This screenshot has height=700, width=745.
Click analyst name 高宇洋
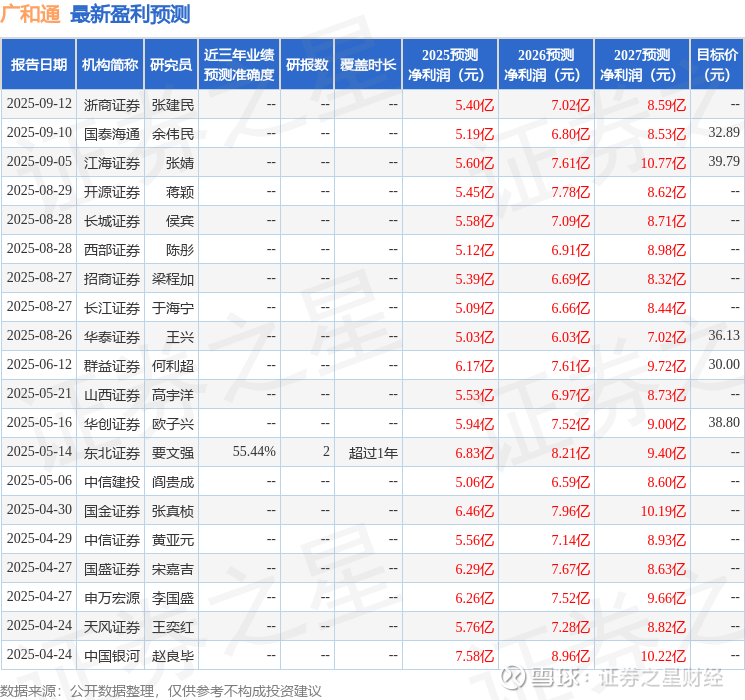click(173, 395)
